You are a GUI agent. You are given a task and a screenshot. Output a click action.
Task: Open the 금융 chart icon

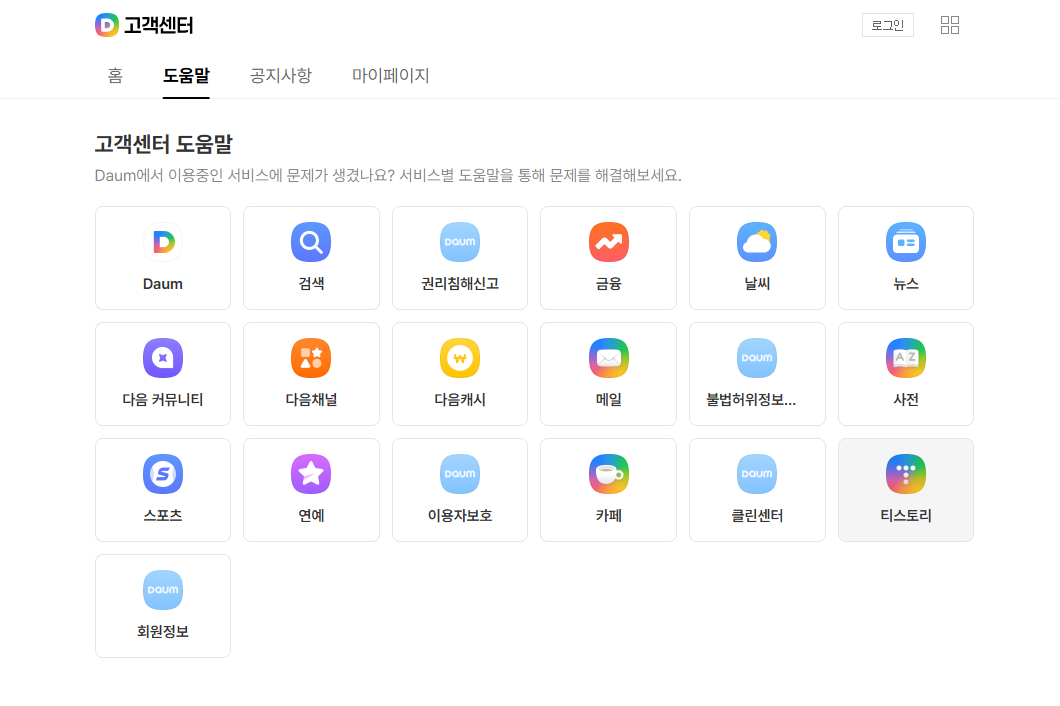[608, 241]
